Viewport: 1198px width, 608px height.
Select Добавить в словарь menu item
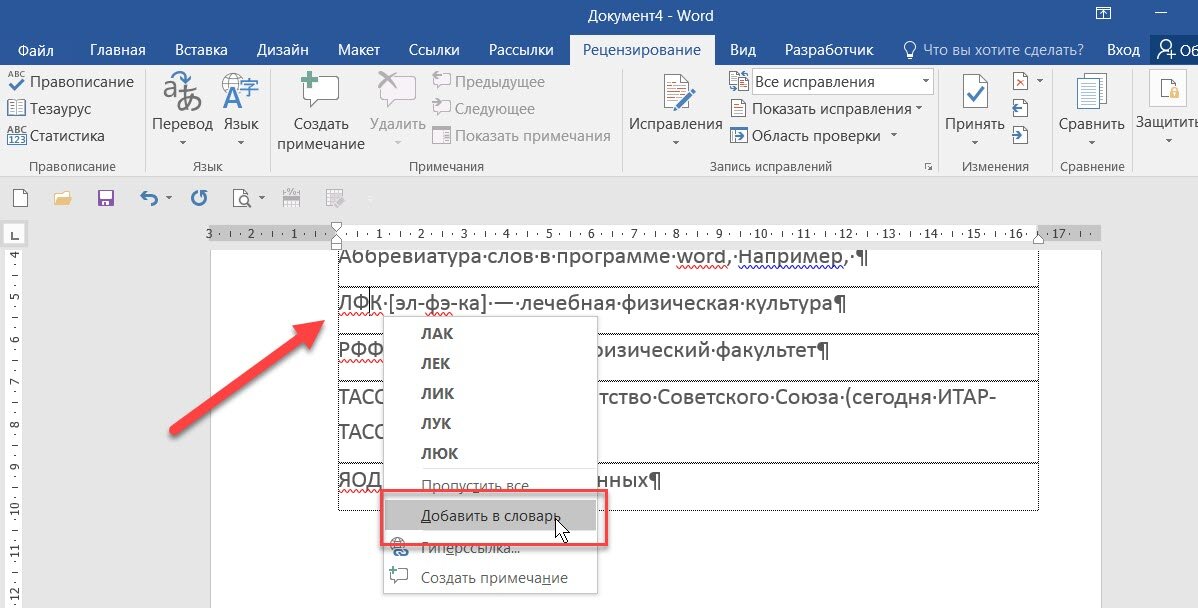click(490, 516)
